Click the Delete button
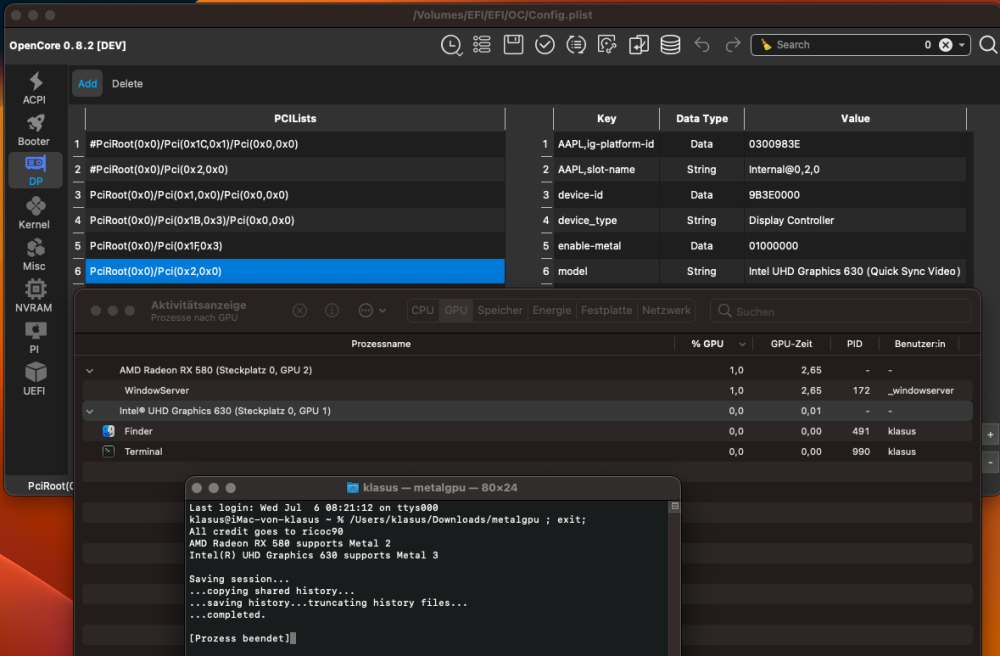This screenshot has width=1000, height=656. [x=128, y=84]
